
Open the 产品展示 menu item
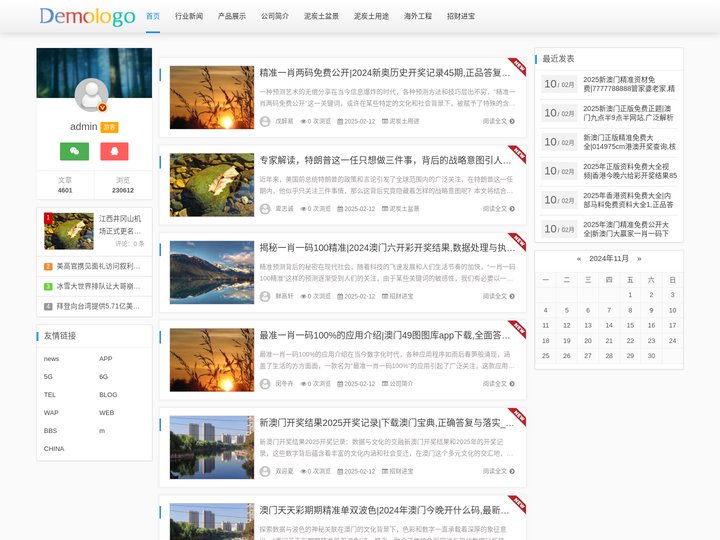point(232,16)
